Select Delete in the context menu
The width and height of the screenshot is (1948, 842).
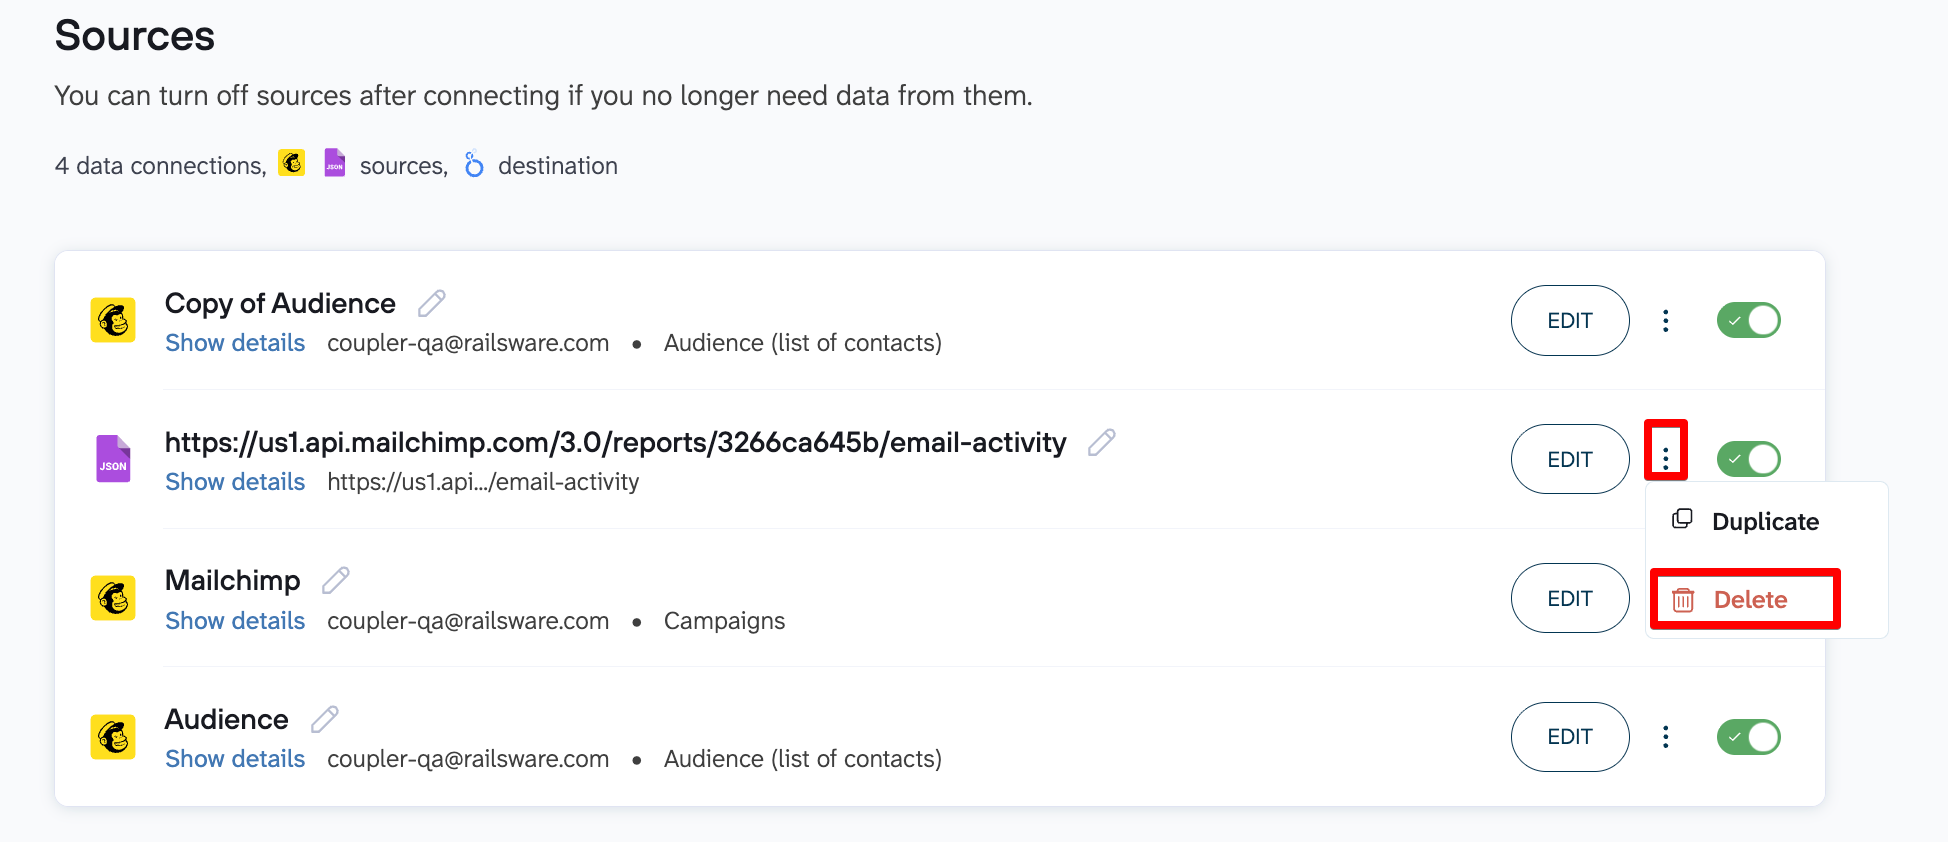pos(1748,600)
